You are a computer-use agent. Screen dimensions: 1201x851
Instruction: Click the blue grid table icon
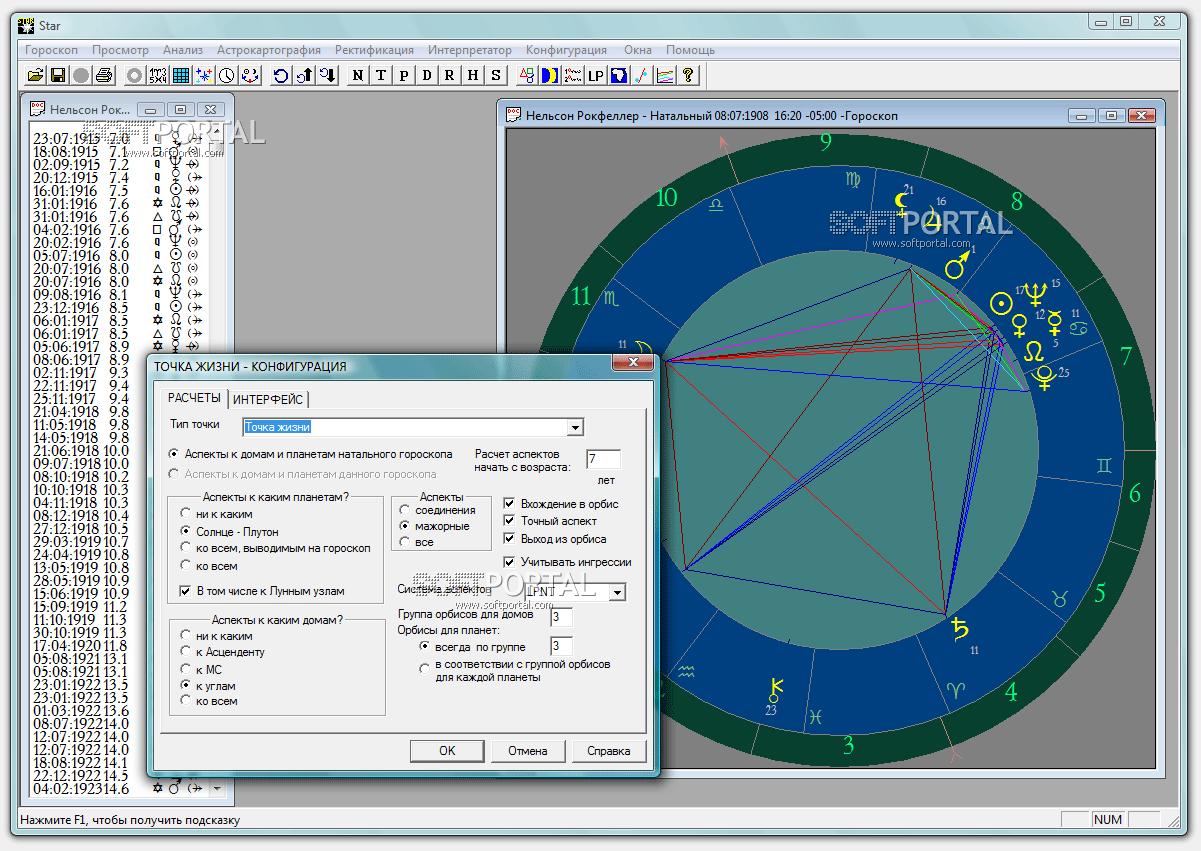181,75
